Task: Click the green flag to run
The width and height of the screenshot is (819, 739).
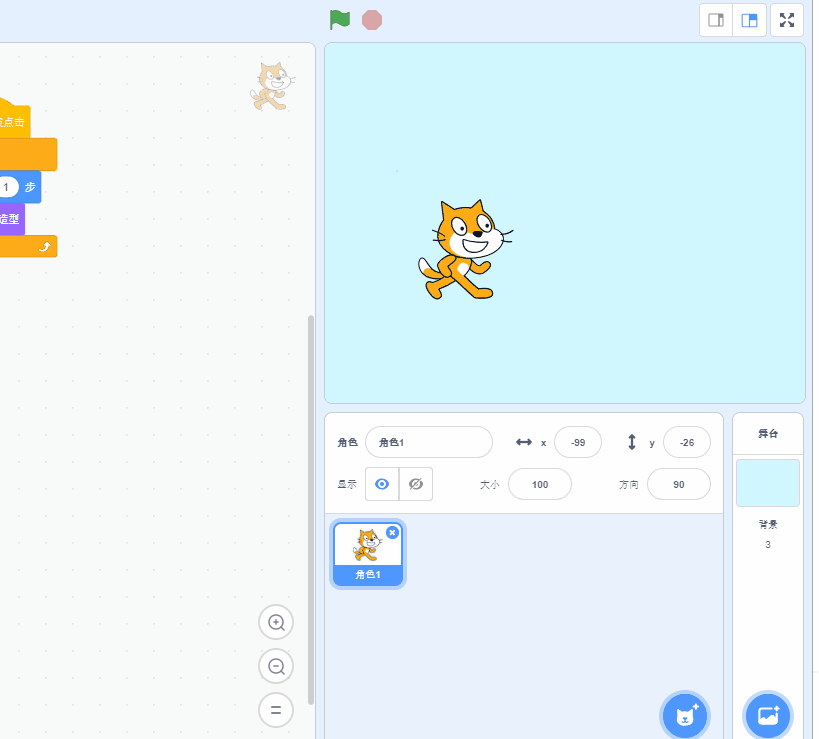Action: pos(340,20)
